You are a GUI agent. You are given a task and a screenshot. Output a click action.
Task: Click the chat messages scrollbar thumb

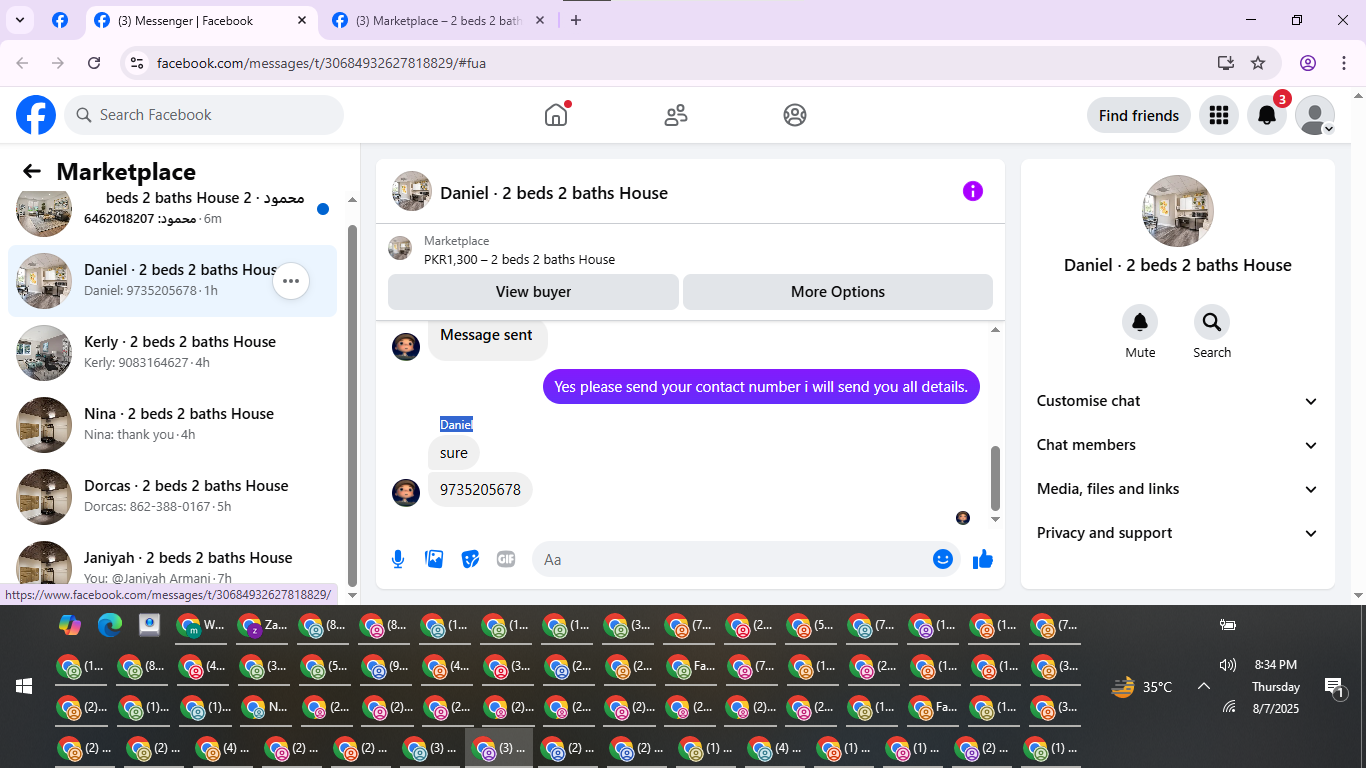995,478
